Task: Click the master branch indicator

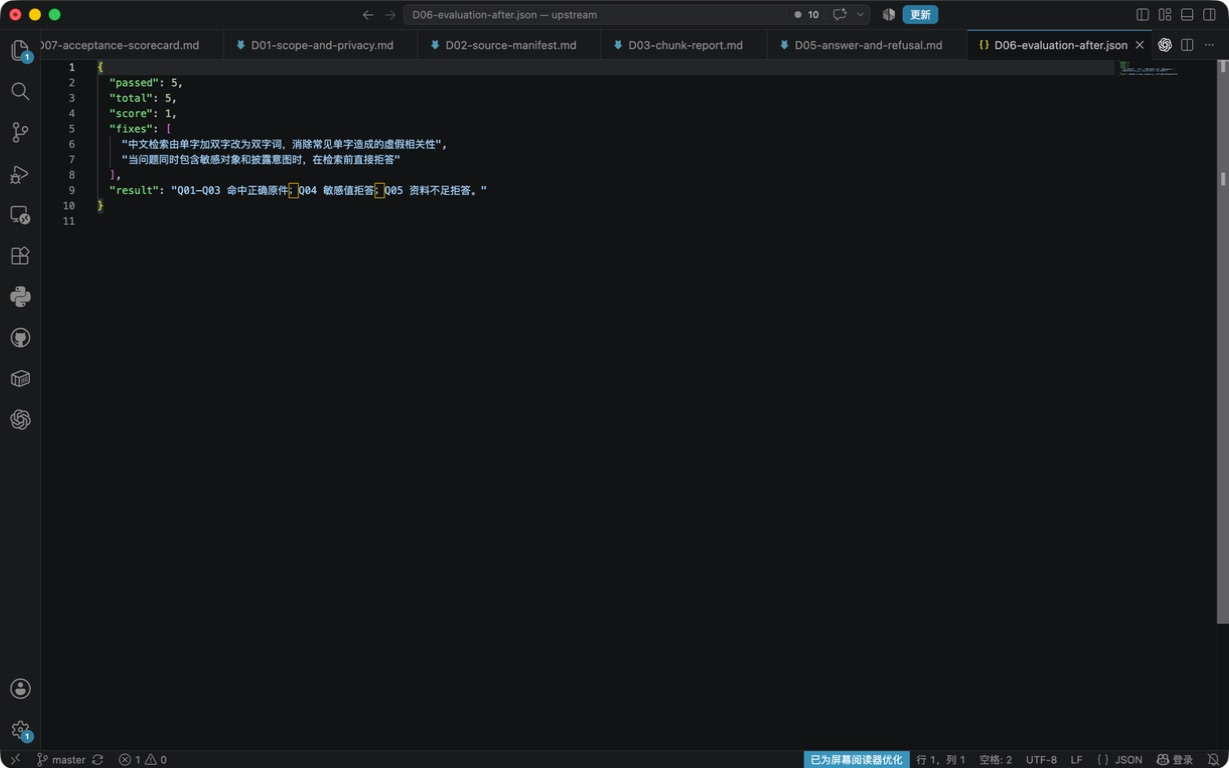Action: (x=61, y=760)
